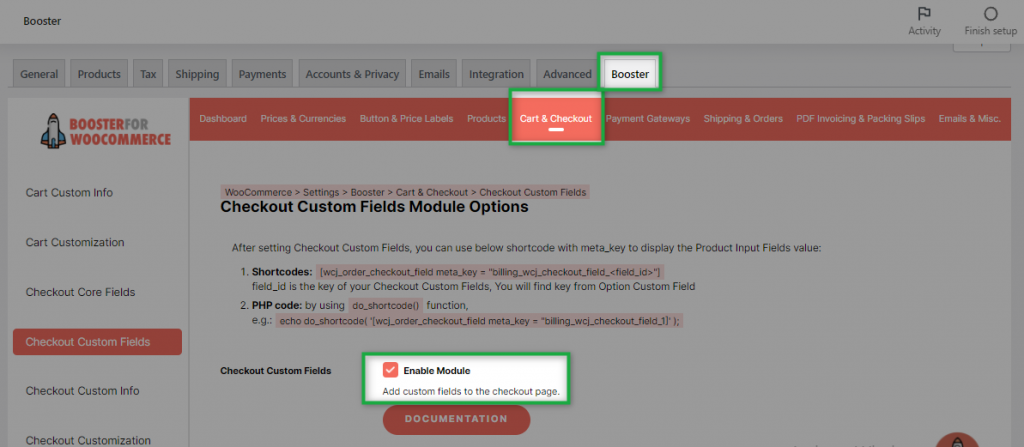Open PDF Invoicing & Packing Slips
This screenshot has height=447, width=1024.
[861, 119]
